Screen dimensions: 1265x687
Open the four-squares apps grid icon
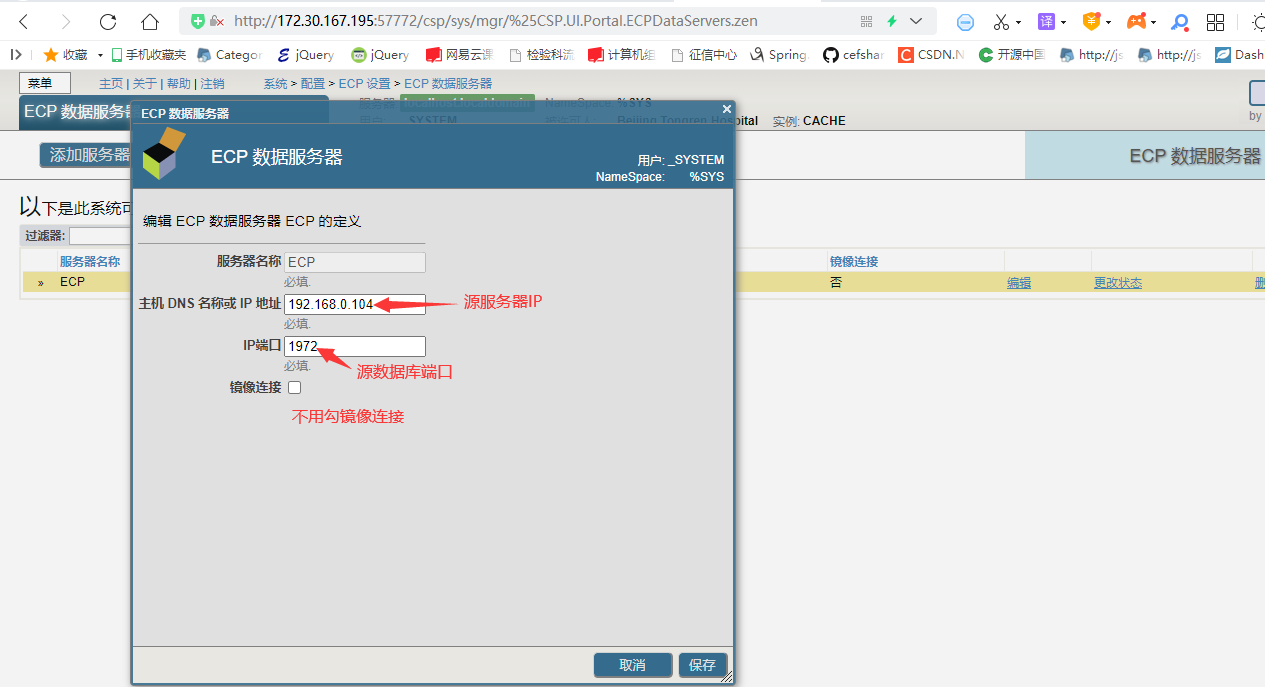(1215, 22)
